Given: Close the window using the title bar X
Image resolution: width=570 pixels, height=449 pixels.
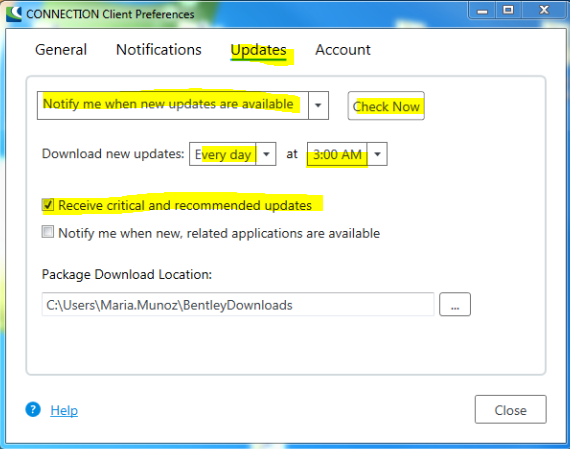Looking at the screenshot, I should [x=544, y=11].
